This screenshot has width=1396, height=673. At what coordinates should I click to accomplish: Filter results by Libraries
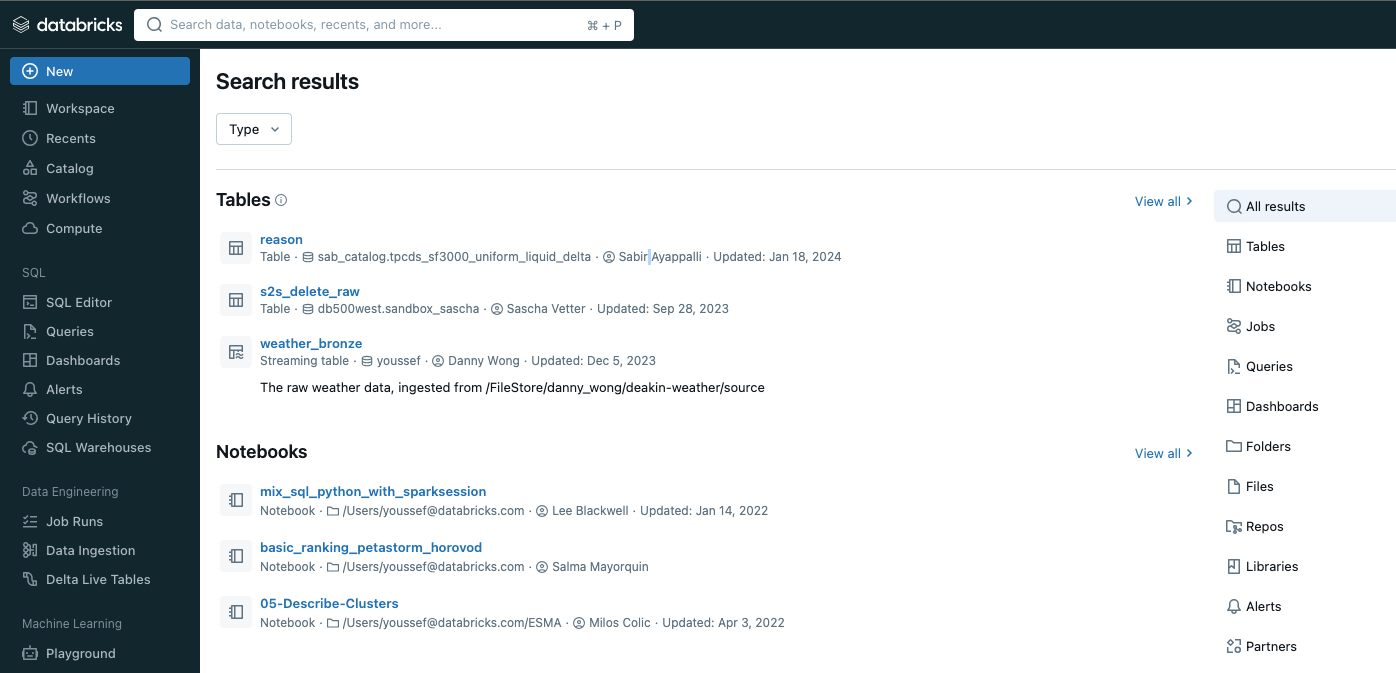(x=1304, y=566)
